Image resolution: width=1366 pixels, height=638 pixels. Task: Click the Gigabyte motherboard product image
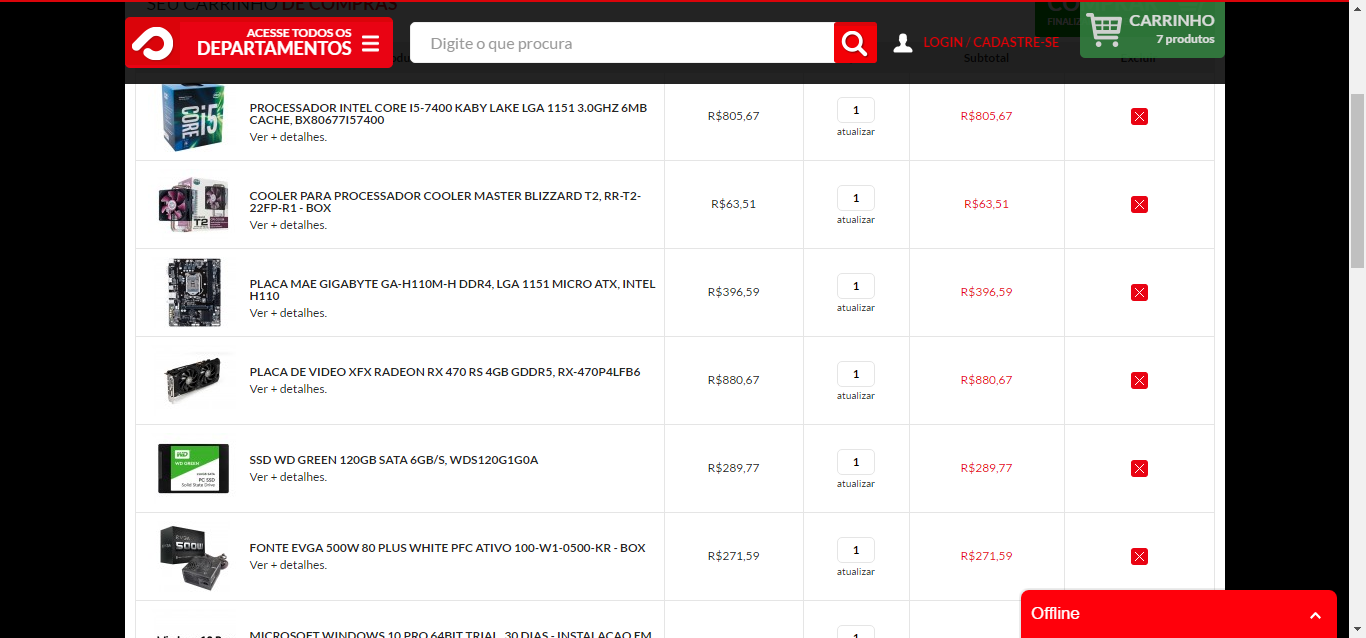click(x=194, y=293)
